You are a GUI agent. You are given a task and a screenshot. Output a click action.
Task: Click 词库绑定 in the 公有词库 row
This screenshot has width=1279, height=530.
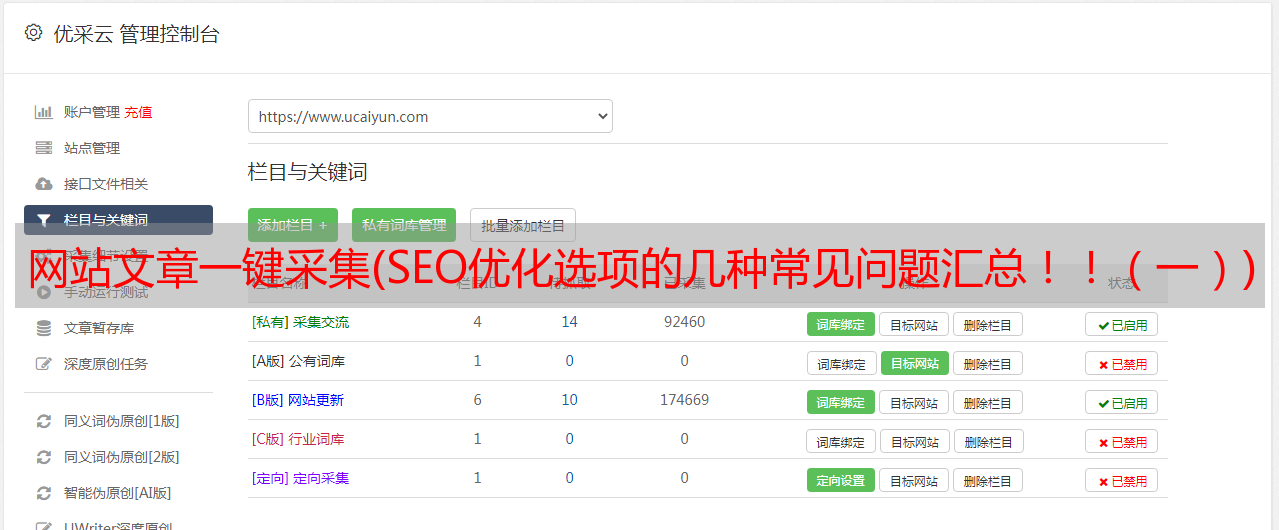click(x=840, y=363)
